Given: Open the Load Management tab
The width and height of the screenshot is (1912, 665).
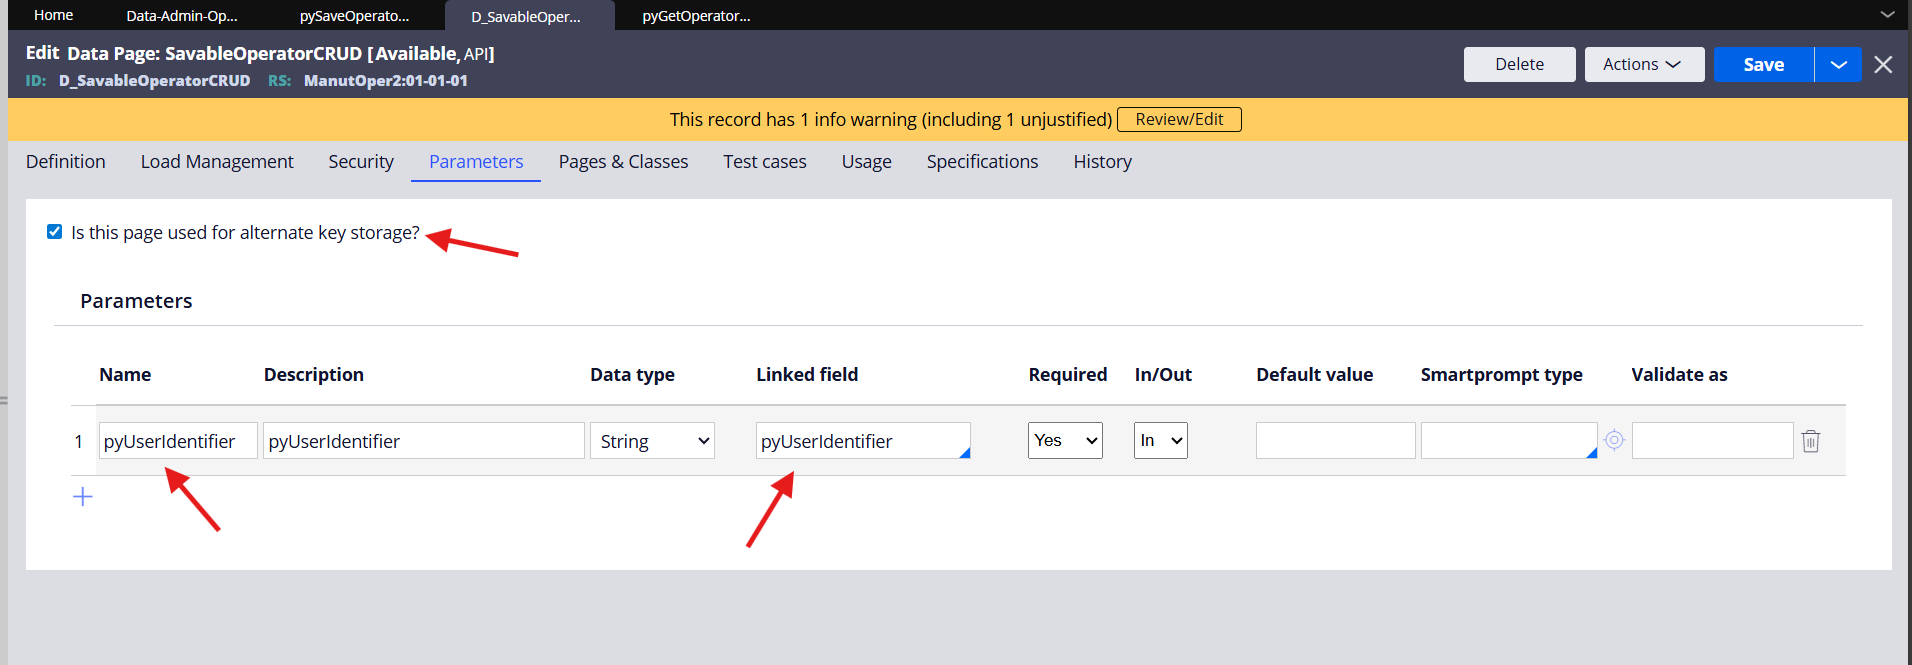Looking at the screenshot, I should (217, 162).
